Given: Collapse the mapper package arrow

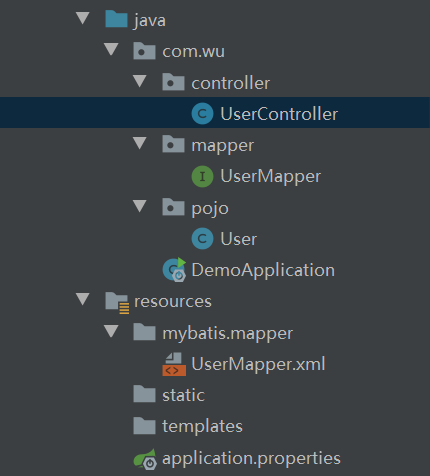Looking at the screenshot, I should (x=140, y=143).
